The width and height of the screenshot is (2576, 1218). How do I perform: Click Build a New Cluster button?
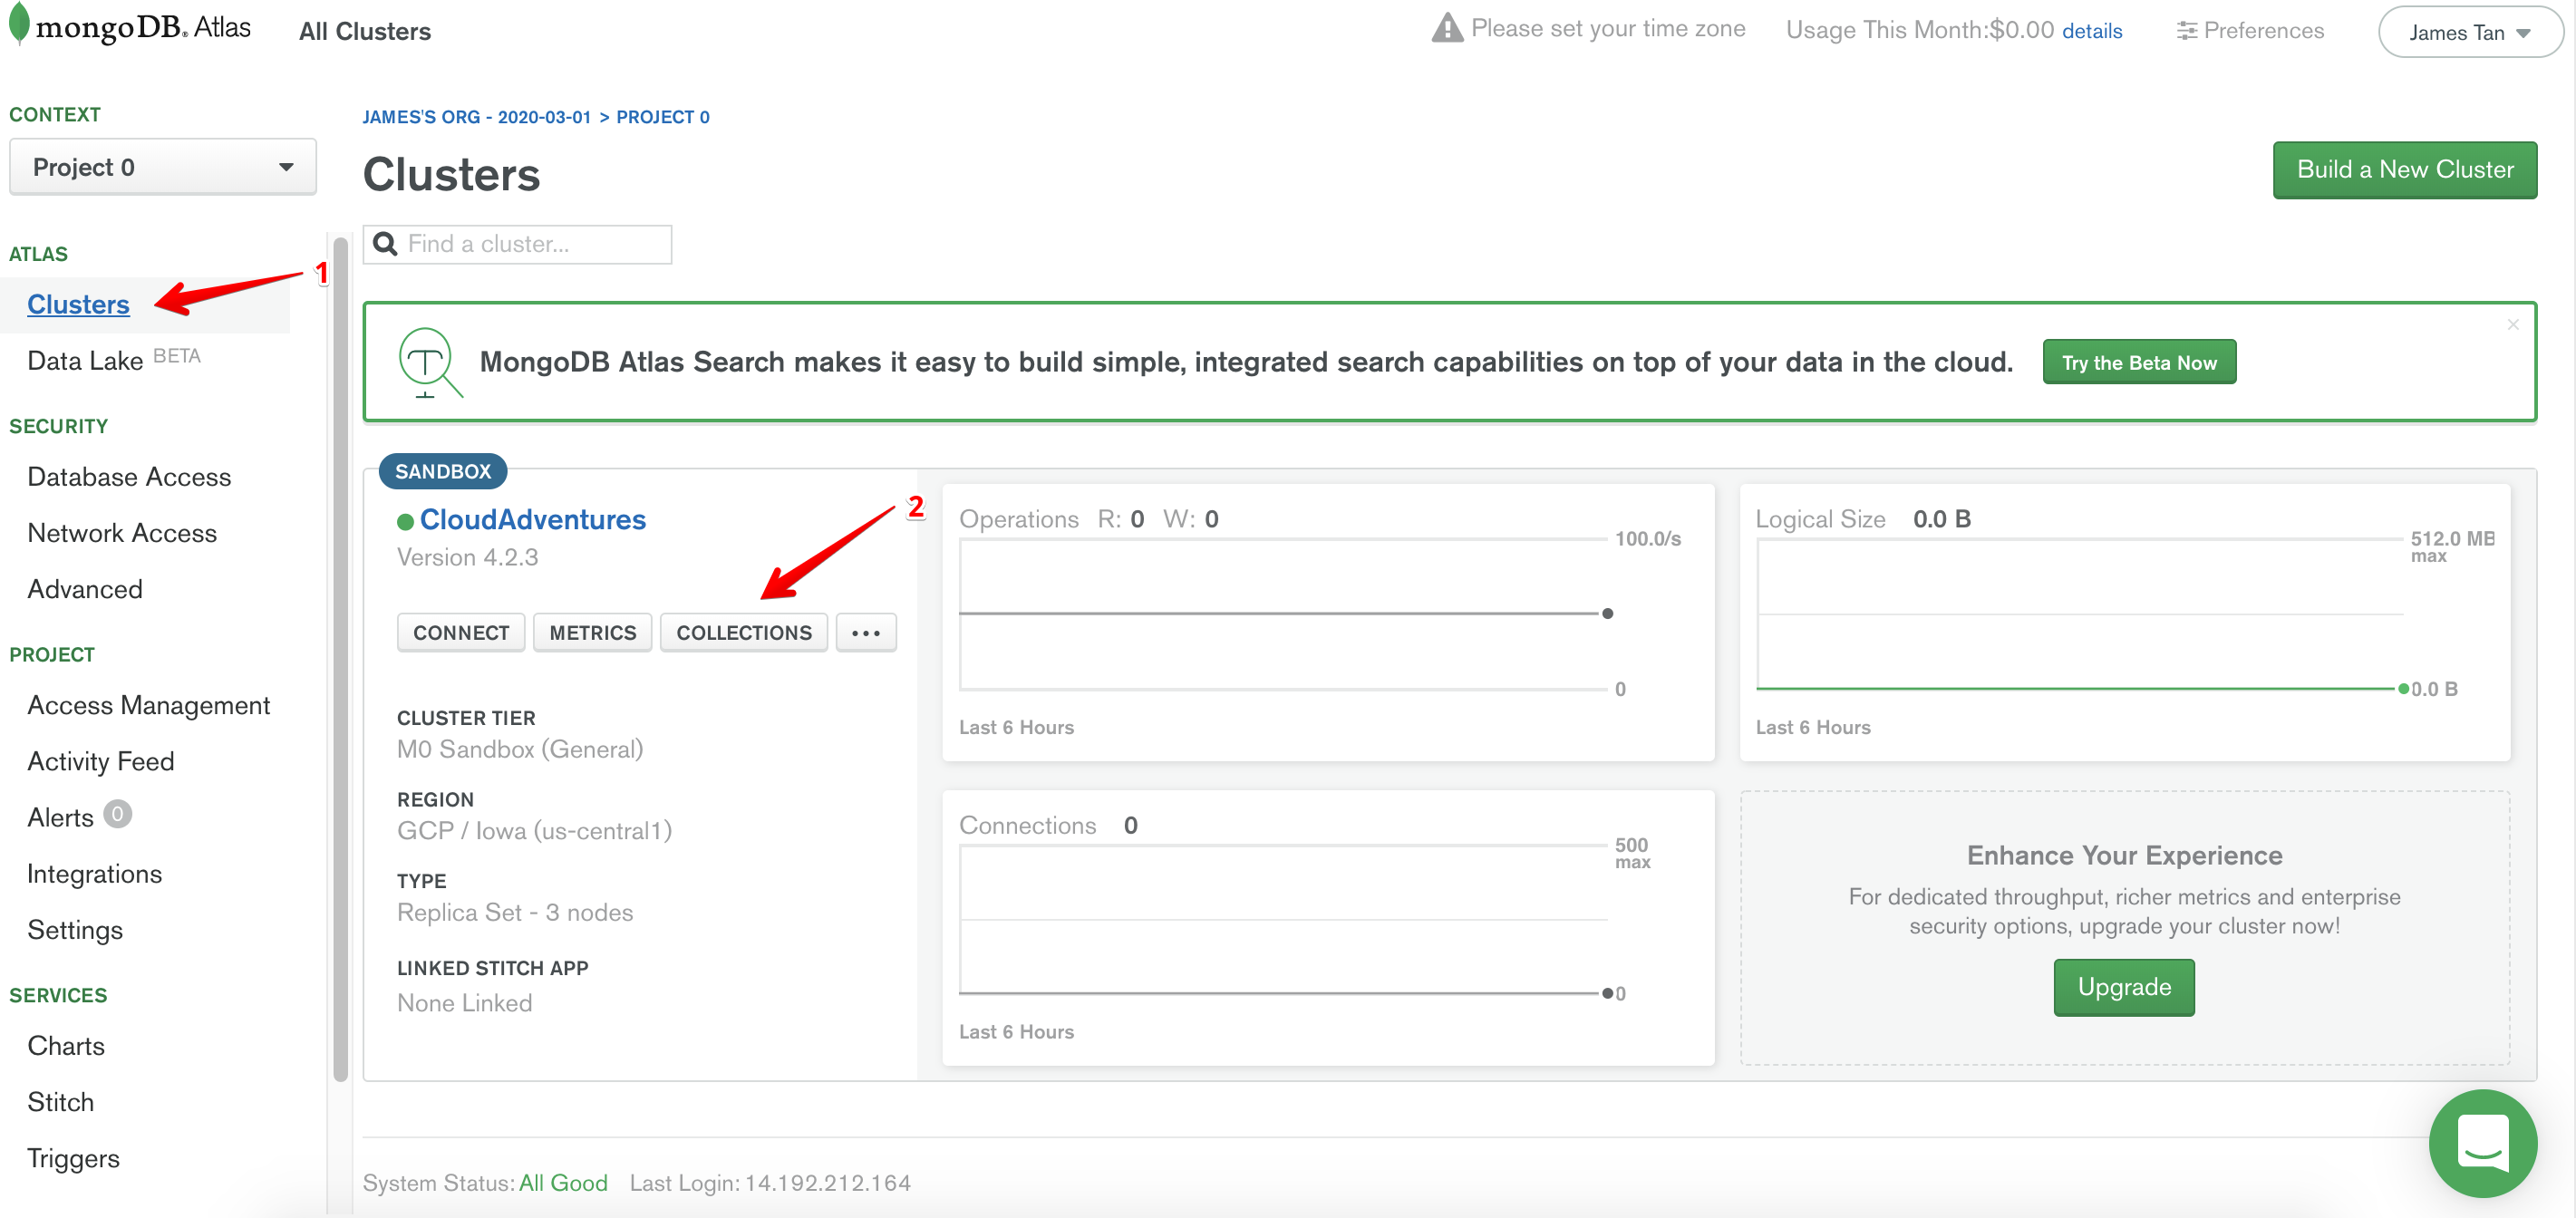(x=2404, y=170)
